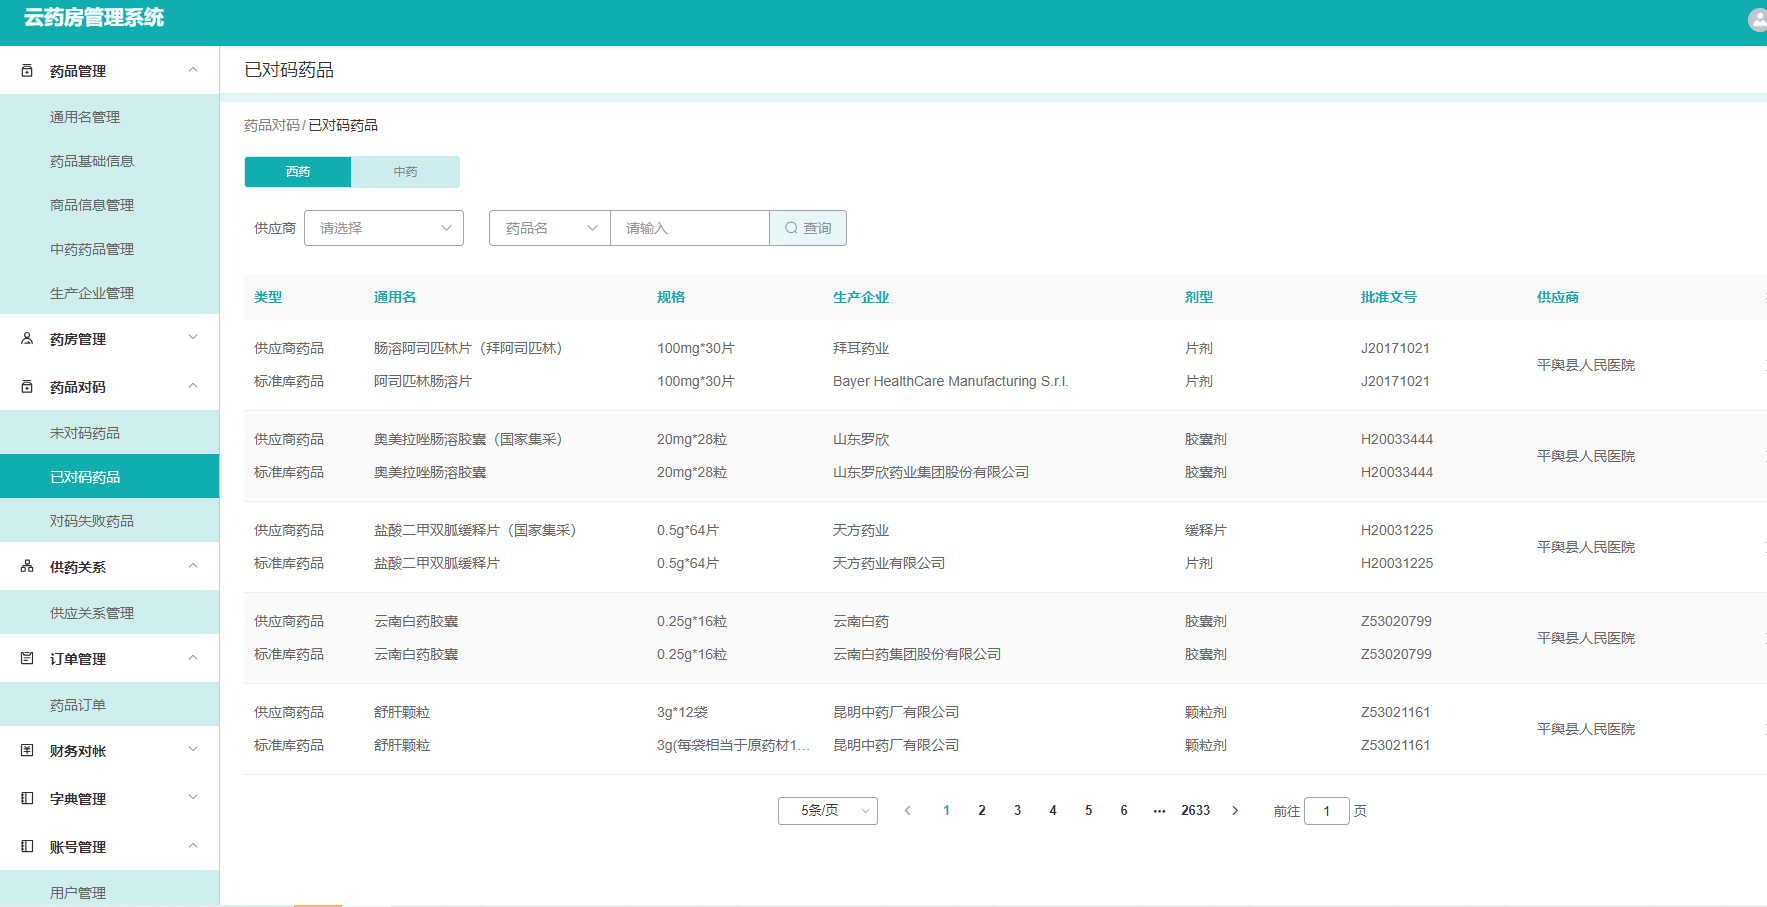Open the 供应商 请选择 dropdown

(x=384, y=228)
